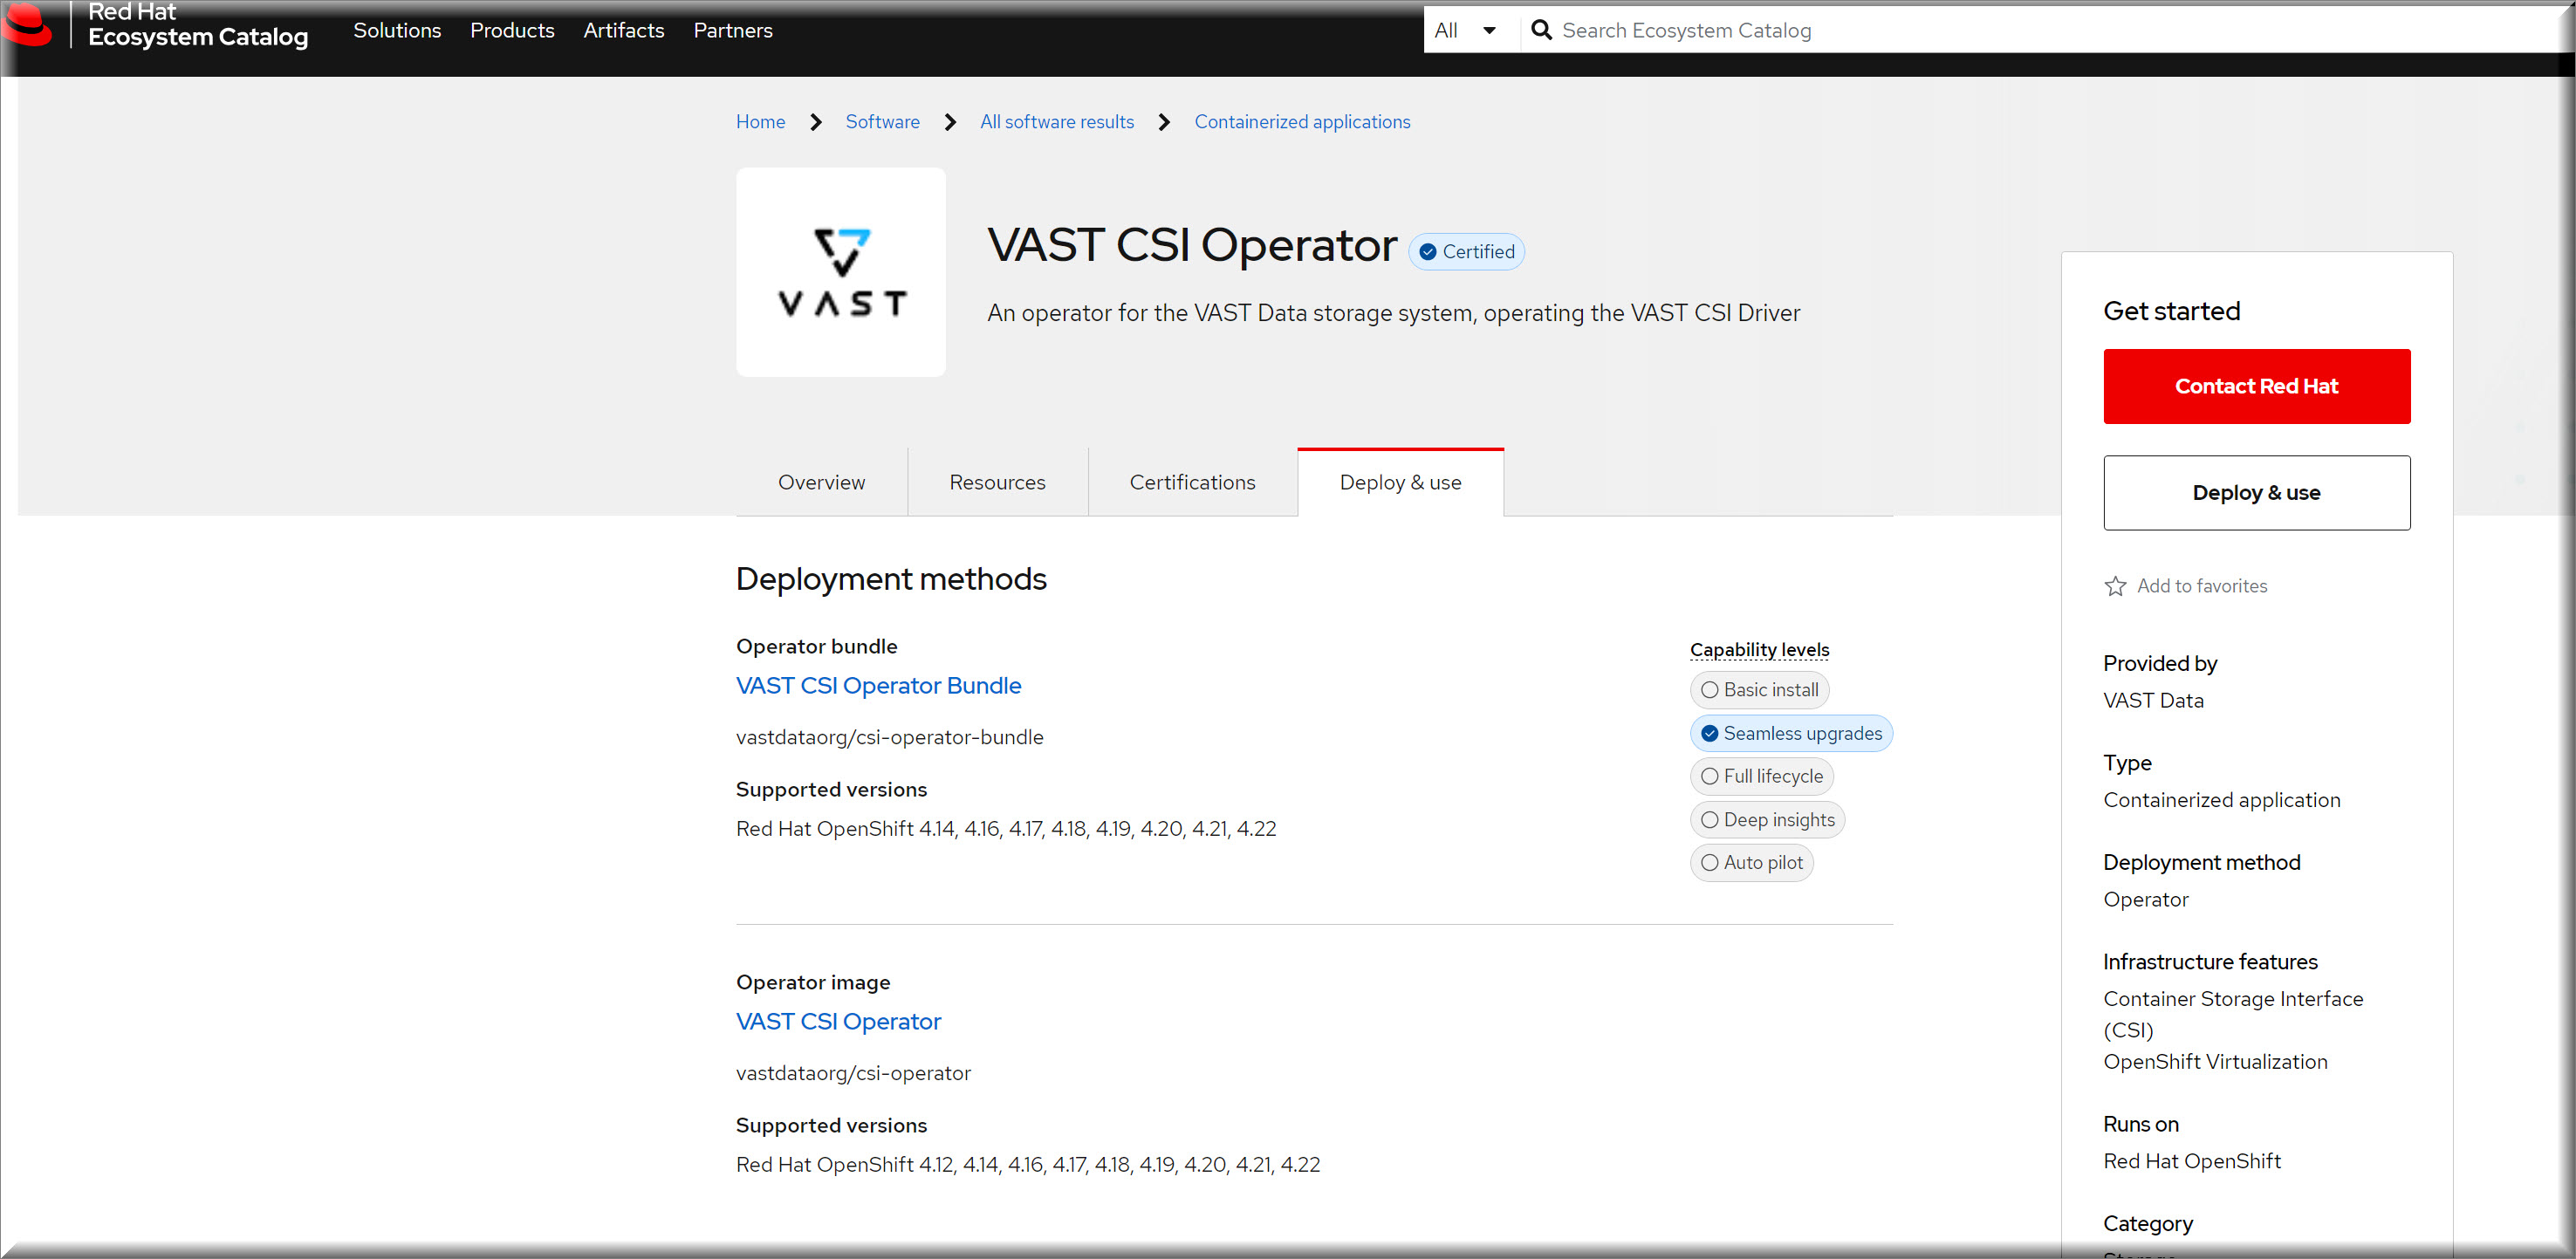Screen dimensions: 2576x1259
Task: Click the Certified badge checkmark icon
Action: [x=1428, y=252]
